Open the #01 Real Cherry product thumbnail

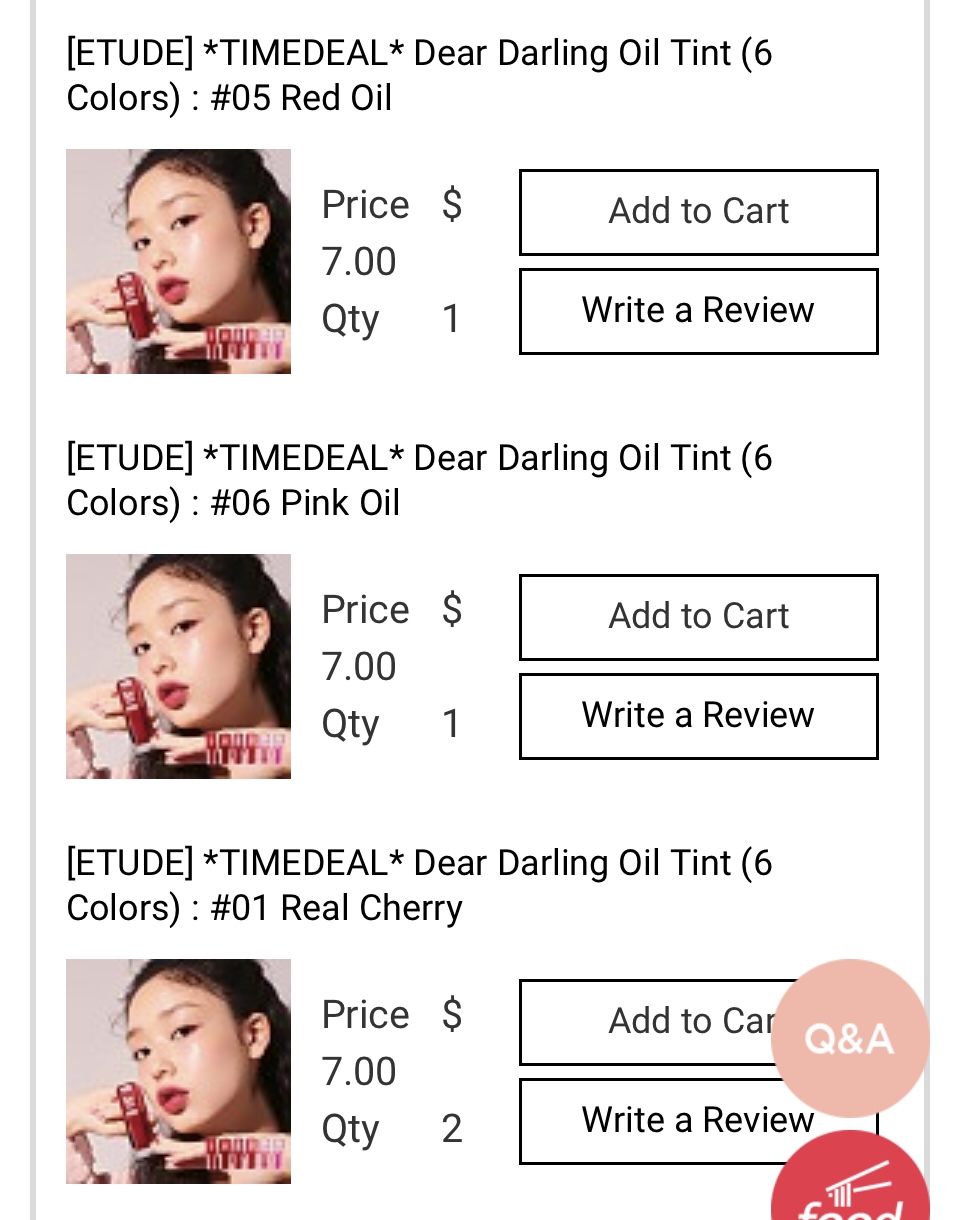pos(178,1071)
